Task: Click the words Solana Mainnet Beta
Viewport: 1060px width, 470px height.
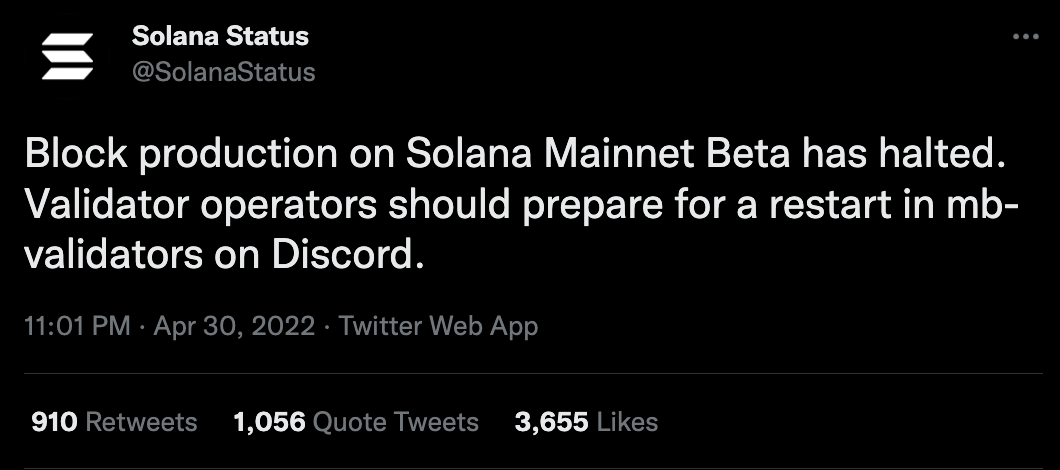Action: click(598, 154)
